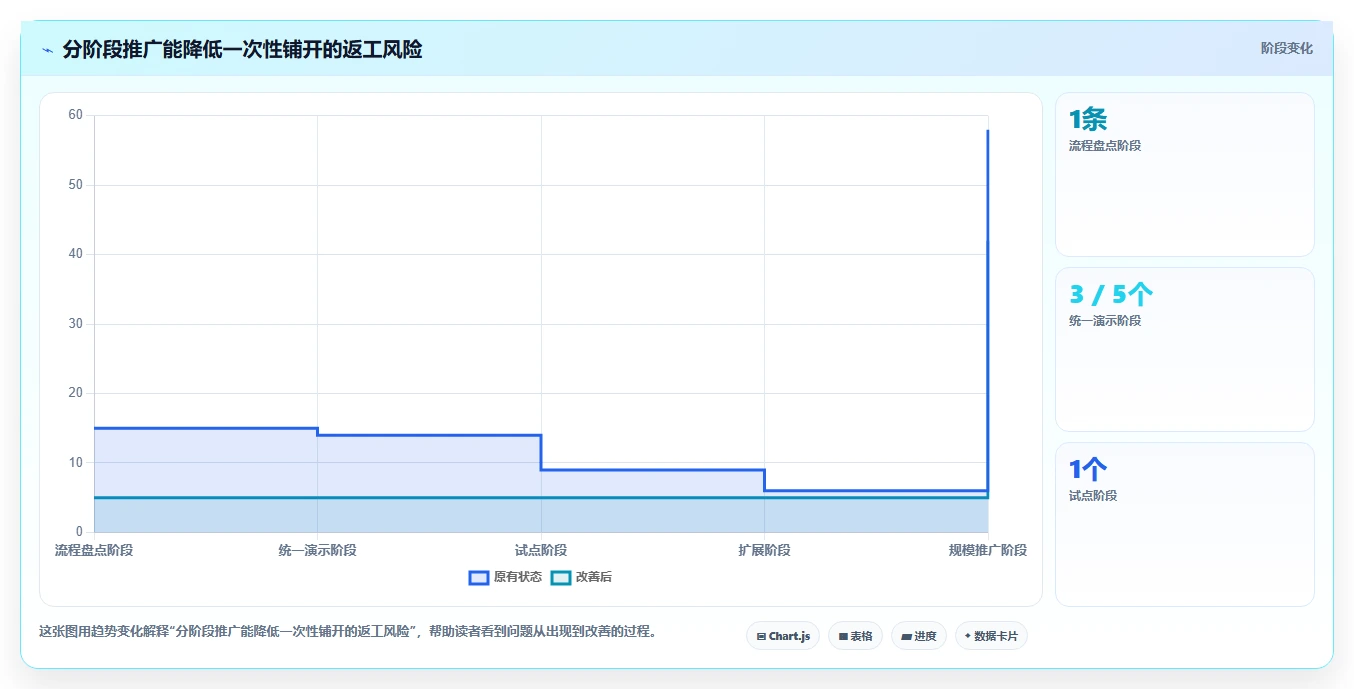Open the 1个 试点阶段 card
1354x689 pixels.
click(1184, 524)
